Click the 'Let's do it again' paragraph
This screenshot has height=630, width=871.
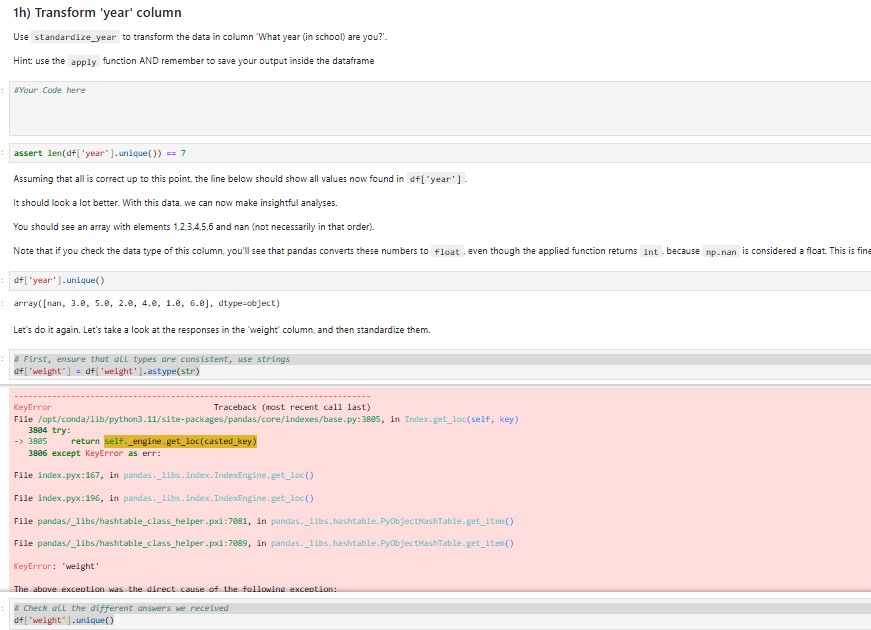[222, 329]
